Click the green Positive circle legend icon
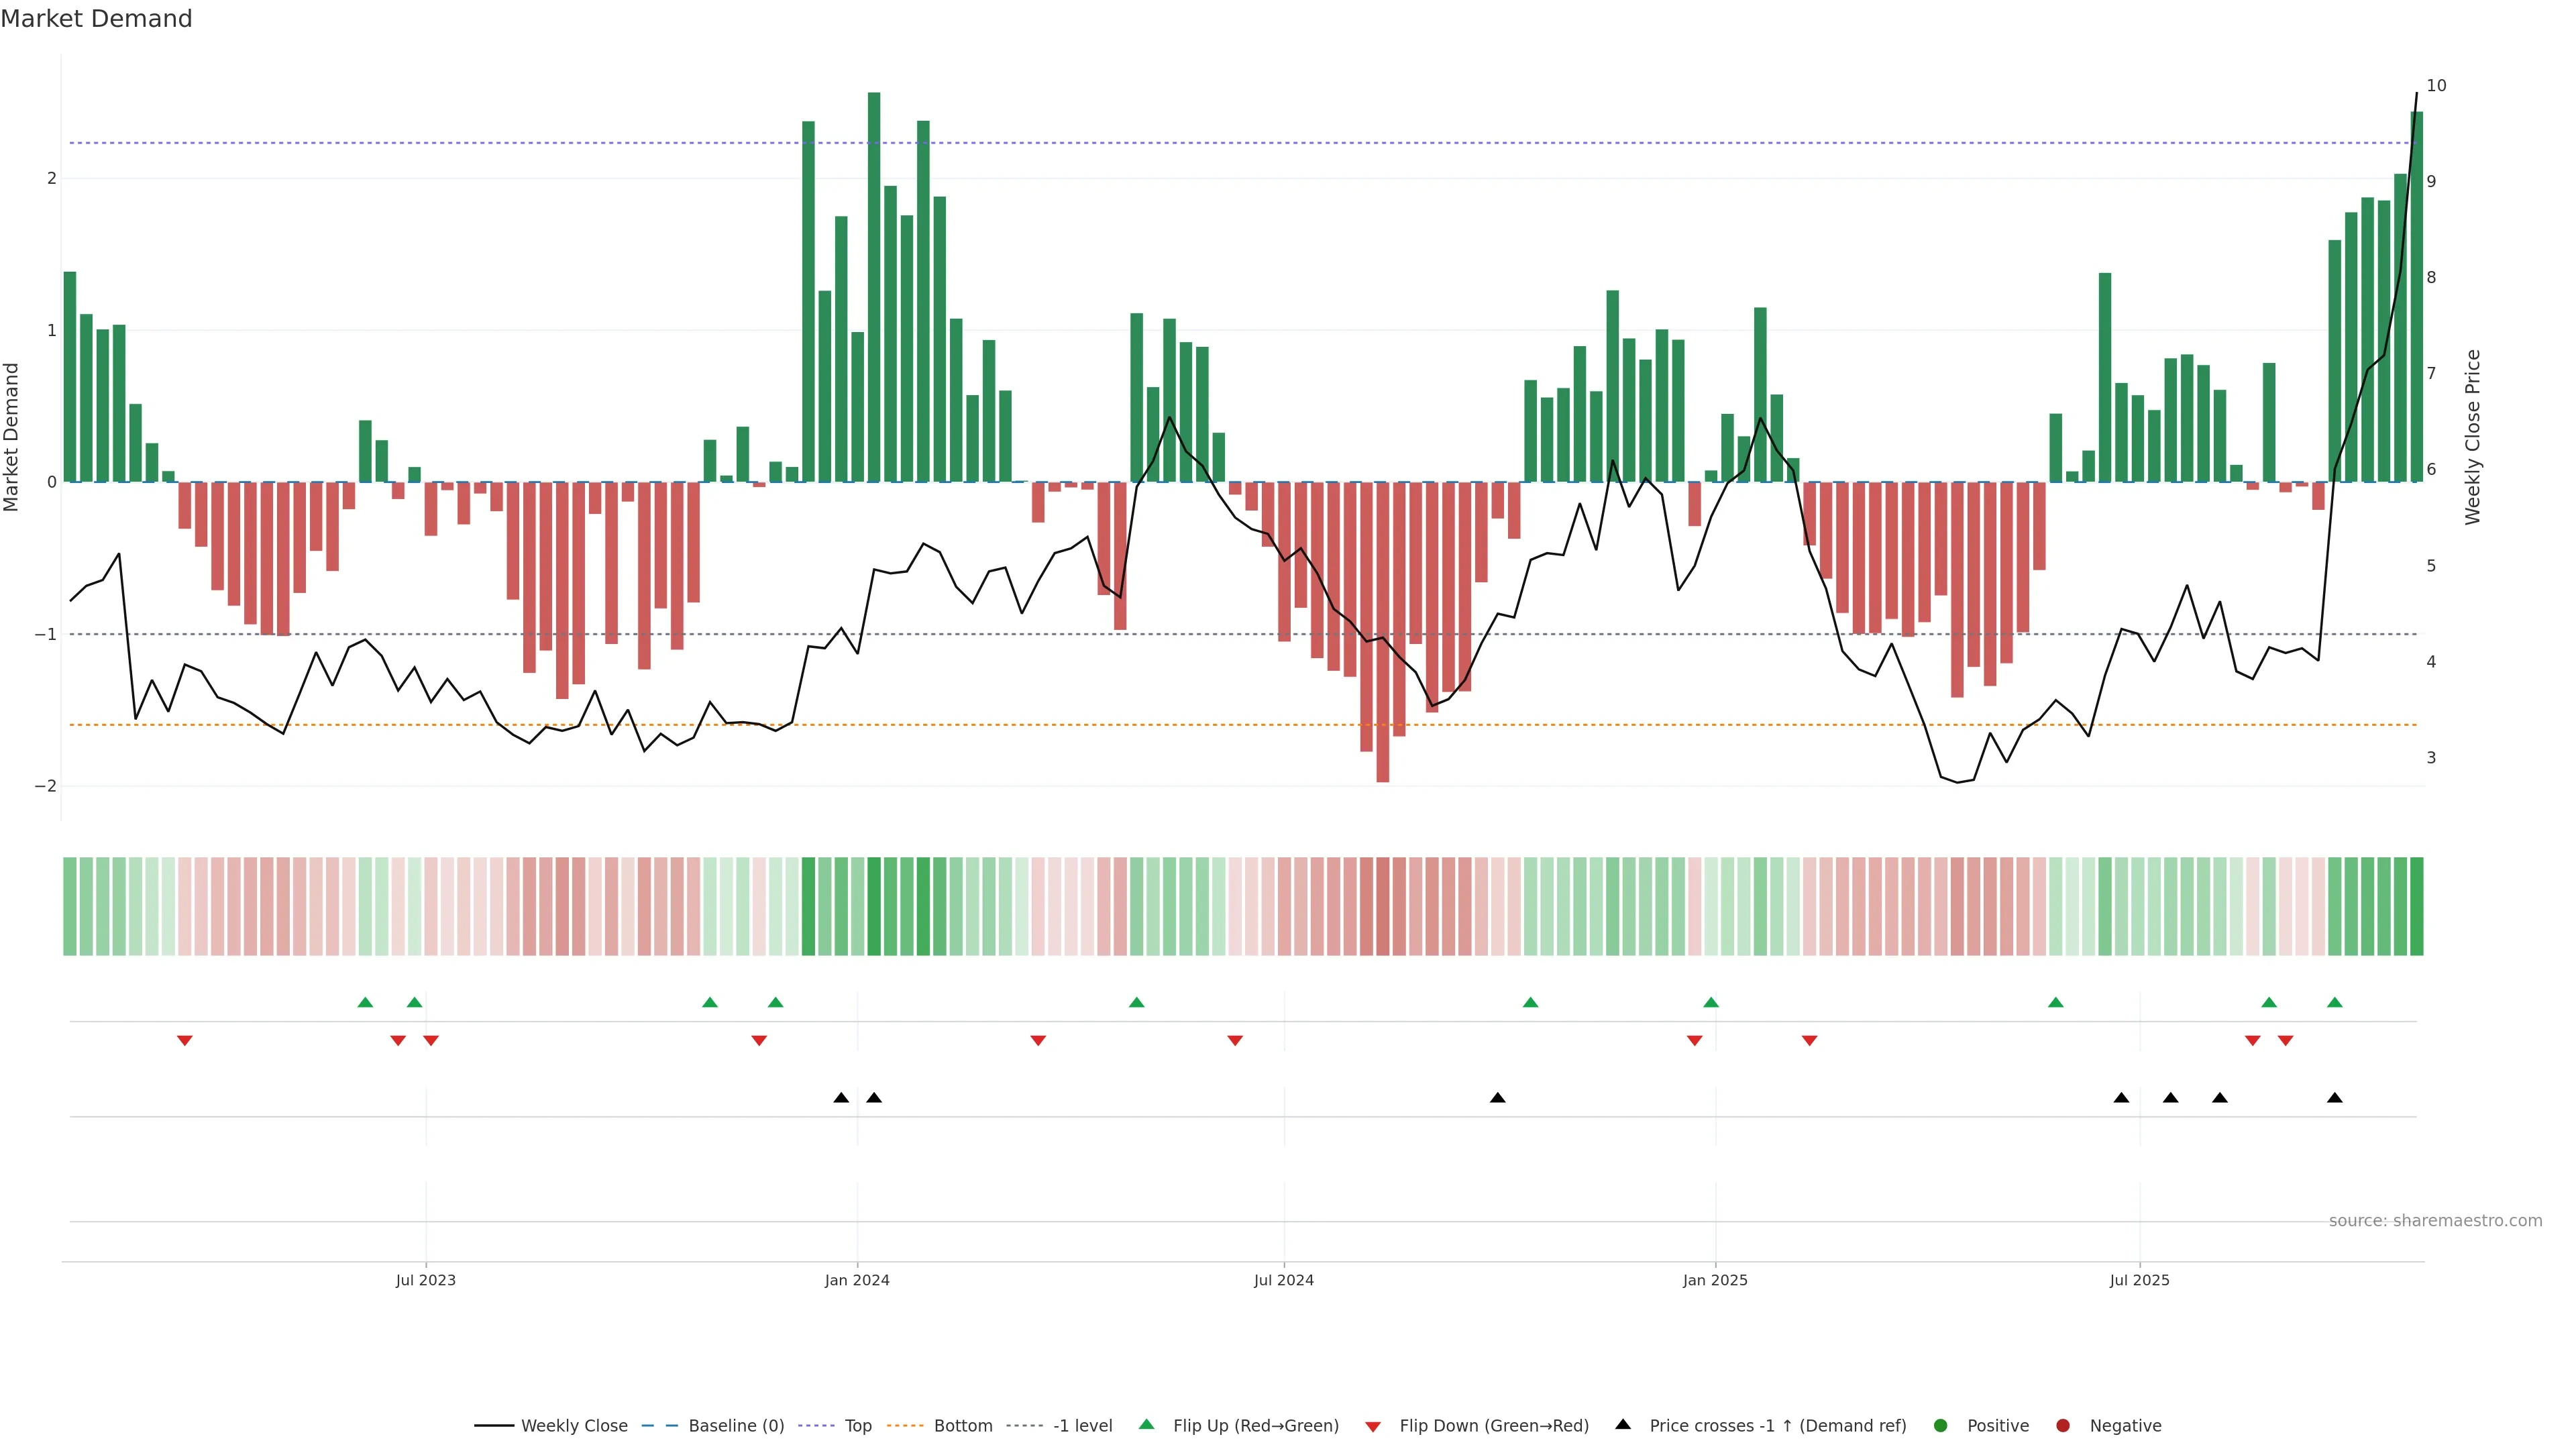The width and height of the screenshot is (2576, 1449). pyautogui.click(x=1941, y=1426)
